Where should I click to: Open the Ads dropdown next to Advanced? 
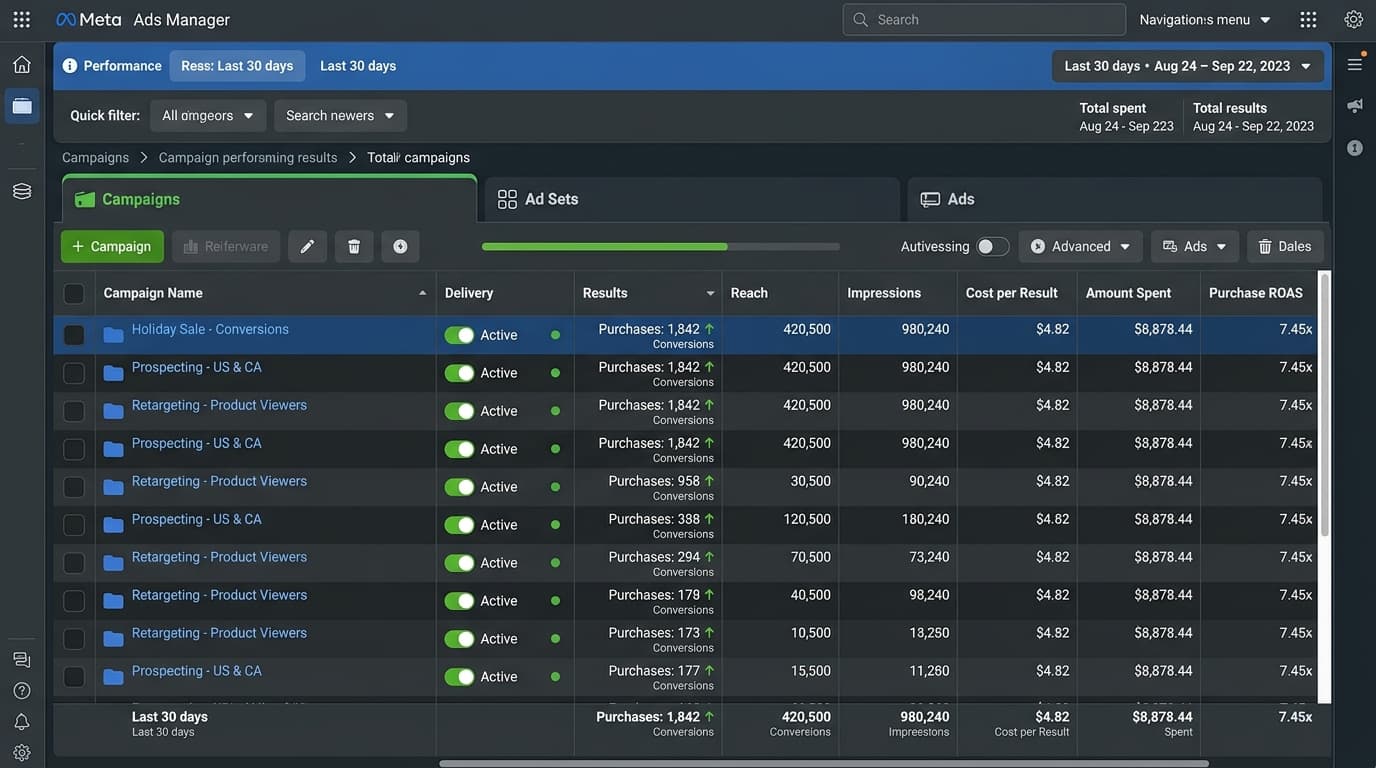[x=1195, y=246]
